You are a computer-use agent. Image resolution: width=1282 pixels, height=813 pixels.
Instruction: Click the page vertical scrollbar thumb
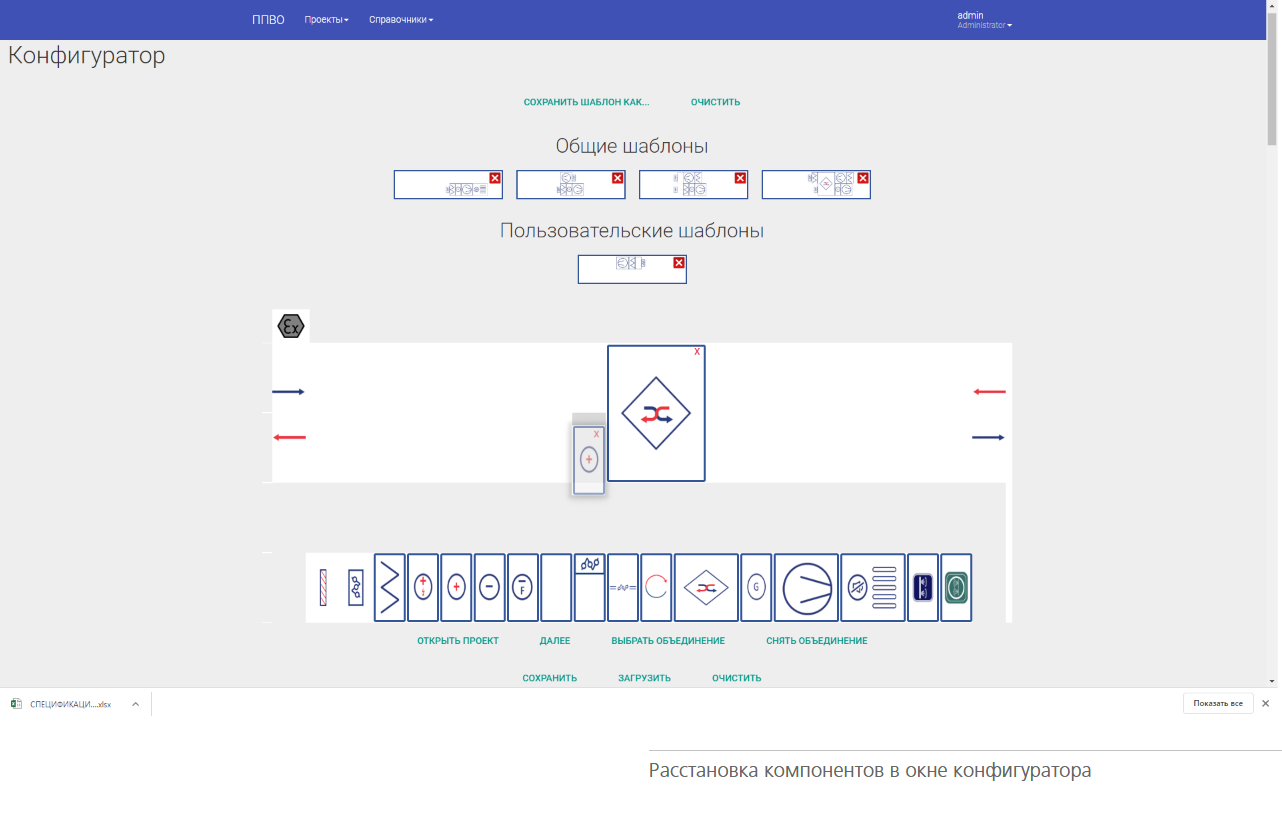tap(1273, 78)
